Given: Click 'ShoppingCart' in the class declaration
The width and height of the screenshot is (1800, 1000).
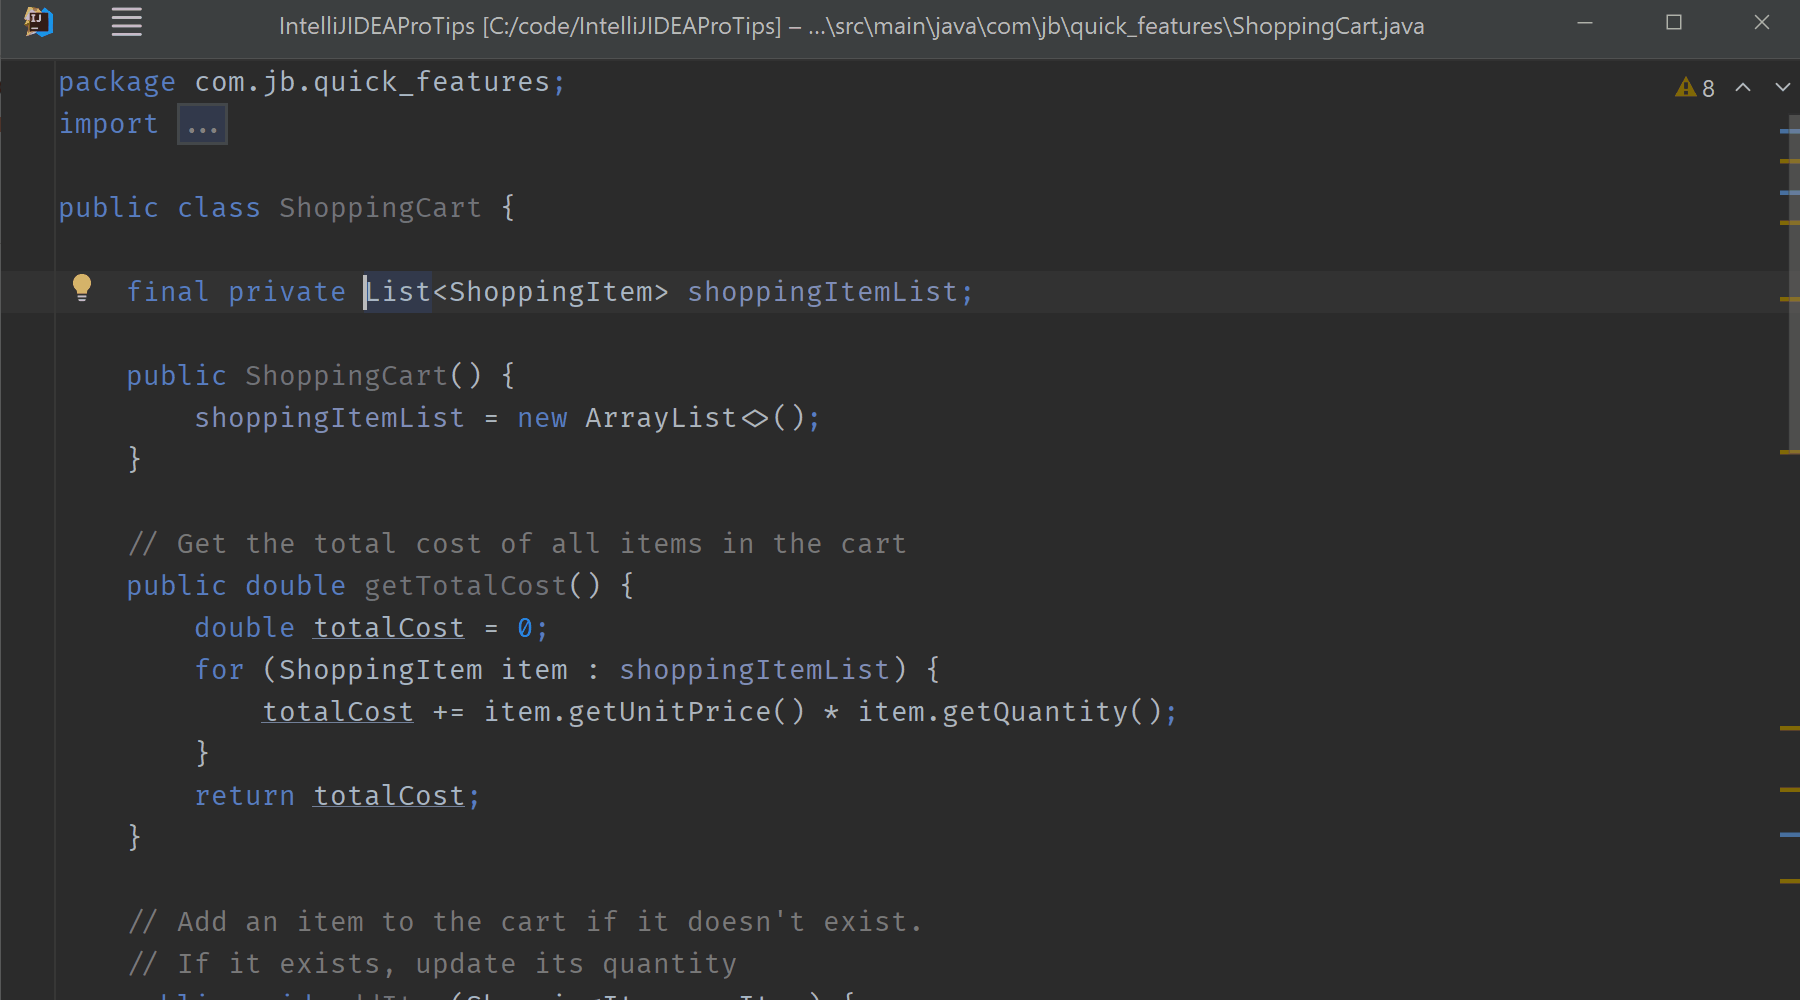Looking at the screenshot, I should (x=380, y=208).
